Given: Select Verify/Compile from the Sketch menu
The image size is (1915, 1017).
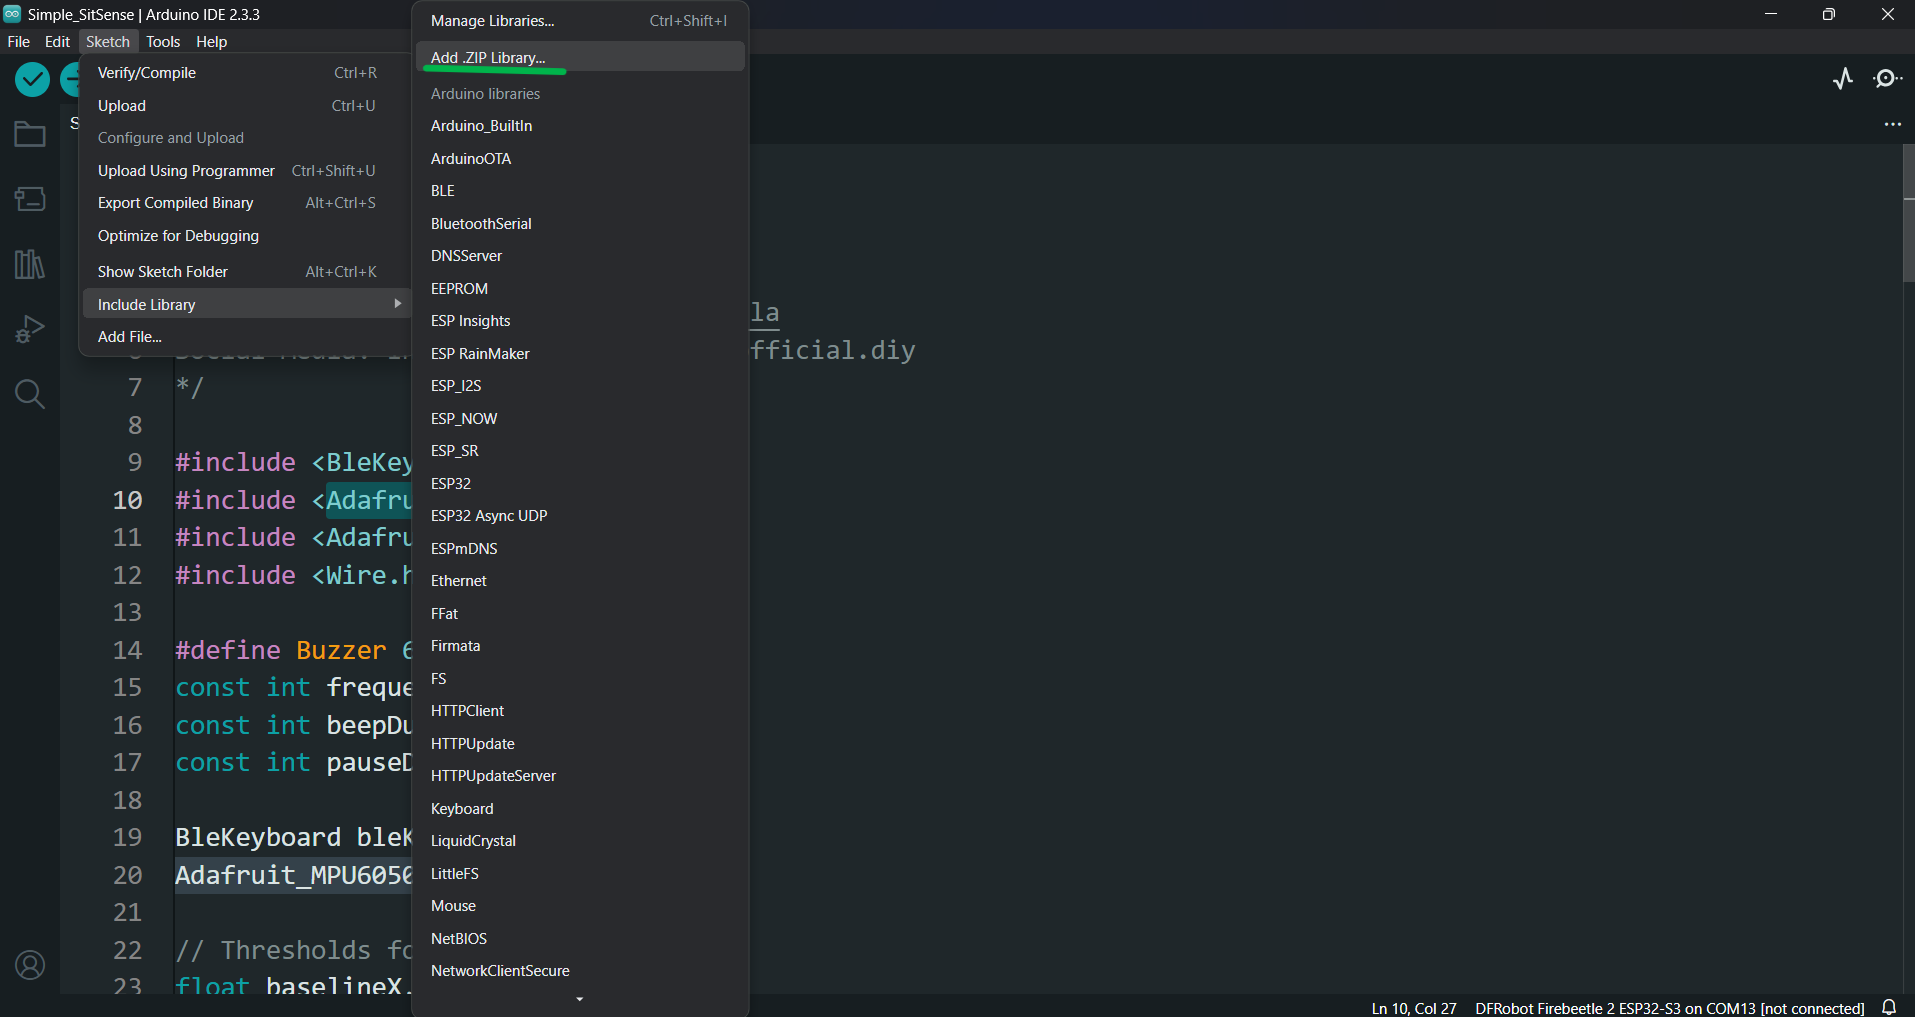Looking at the screenshot, I should pos(245,73).
